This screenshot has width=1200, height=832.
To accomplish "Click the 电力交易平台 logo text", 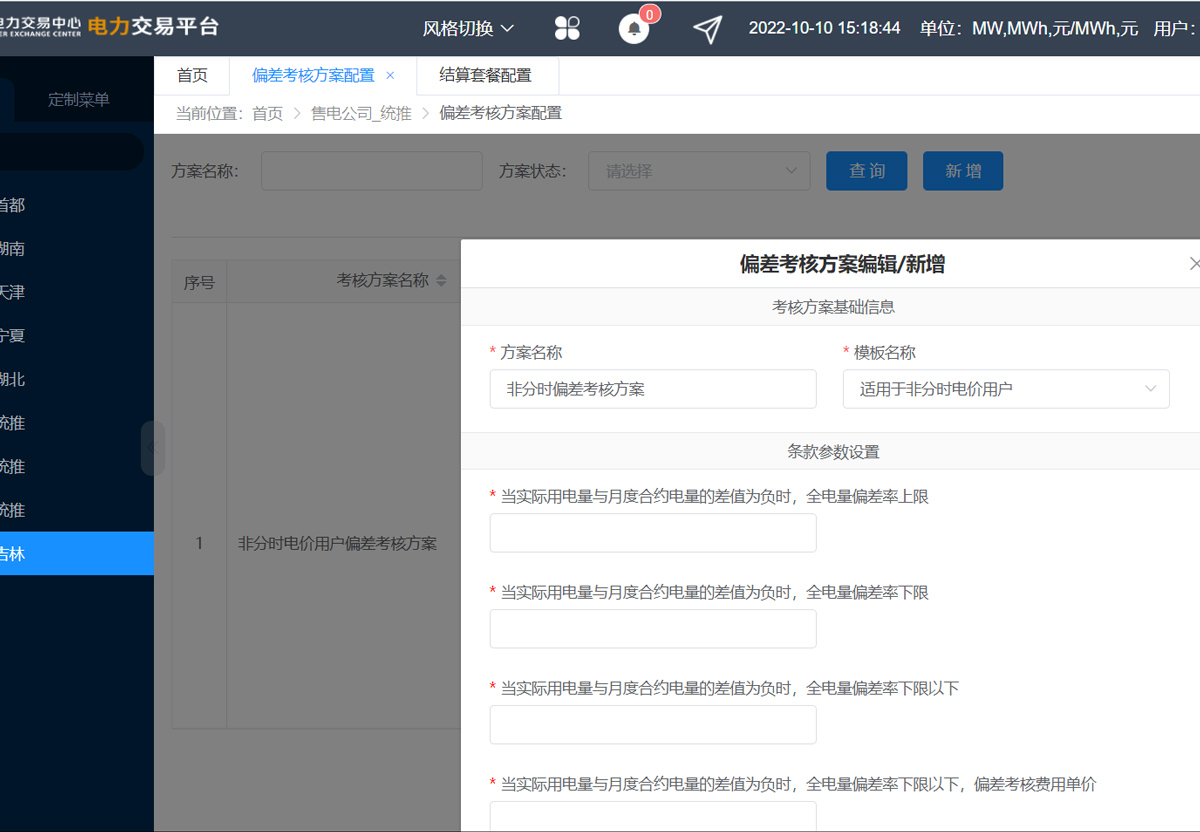I will tap(153, 27).
